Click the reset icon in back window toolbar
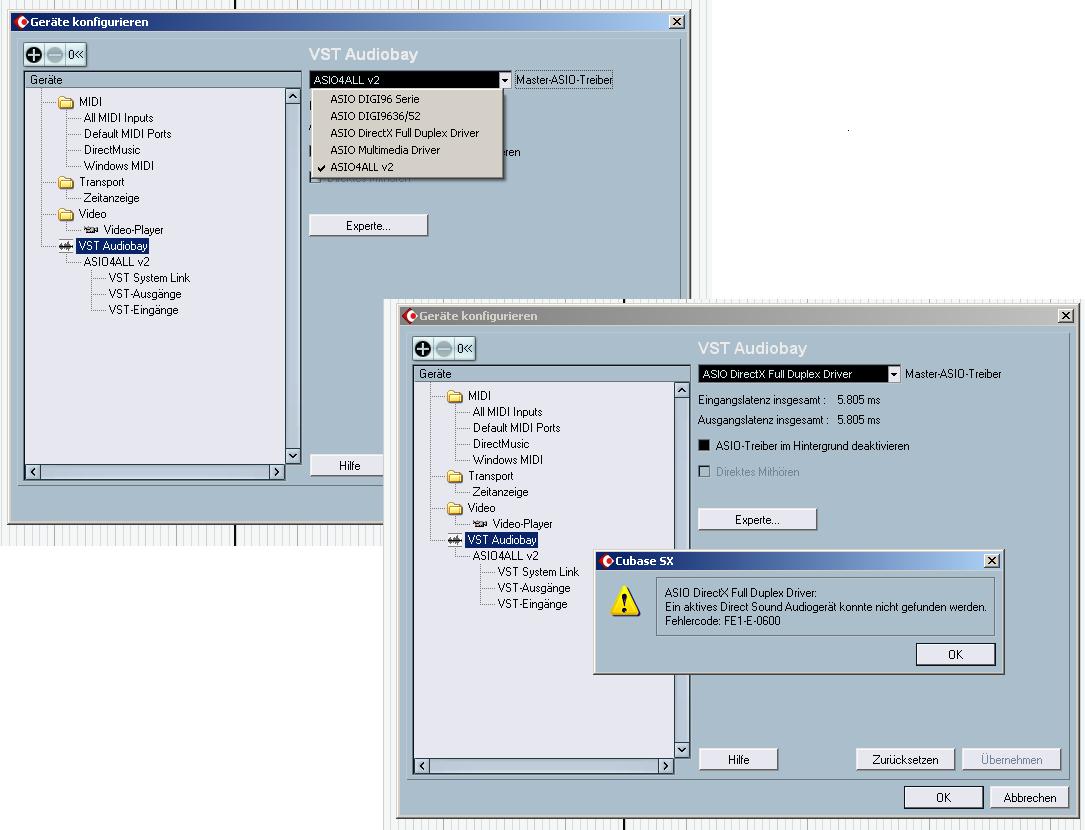 (75, 55)
